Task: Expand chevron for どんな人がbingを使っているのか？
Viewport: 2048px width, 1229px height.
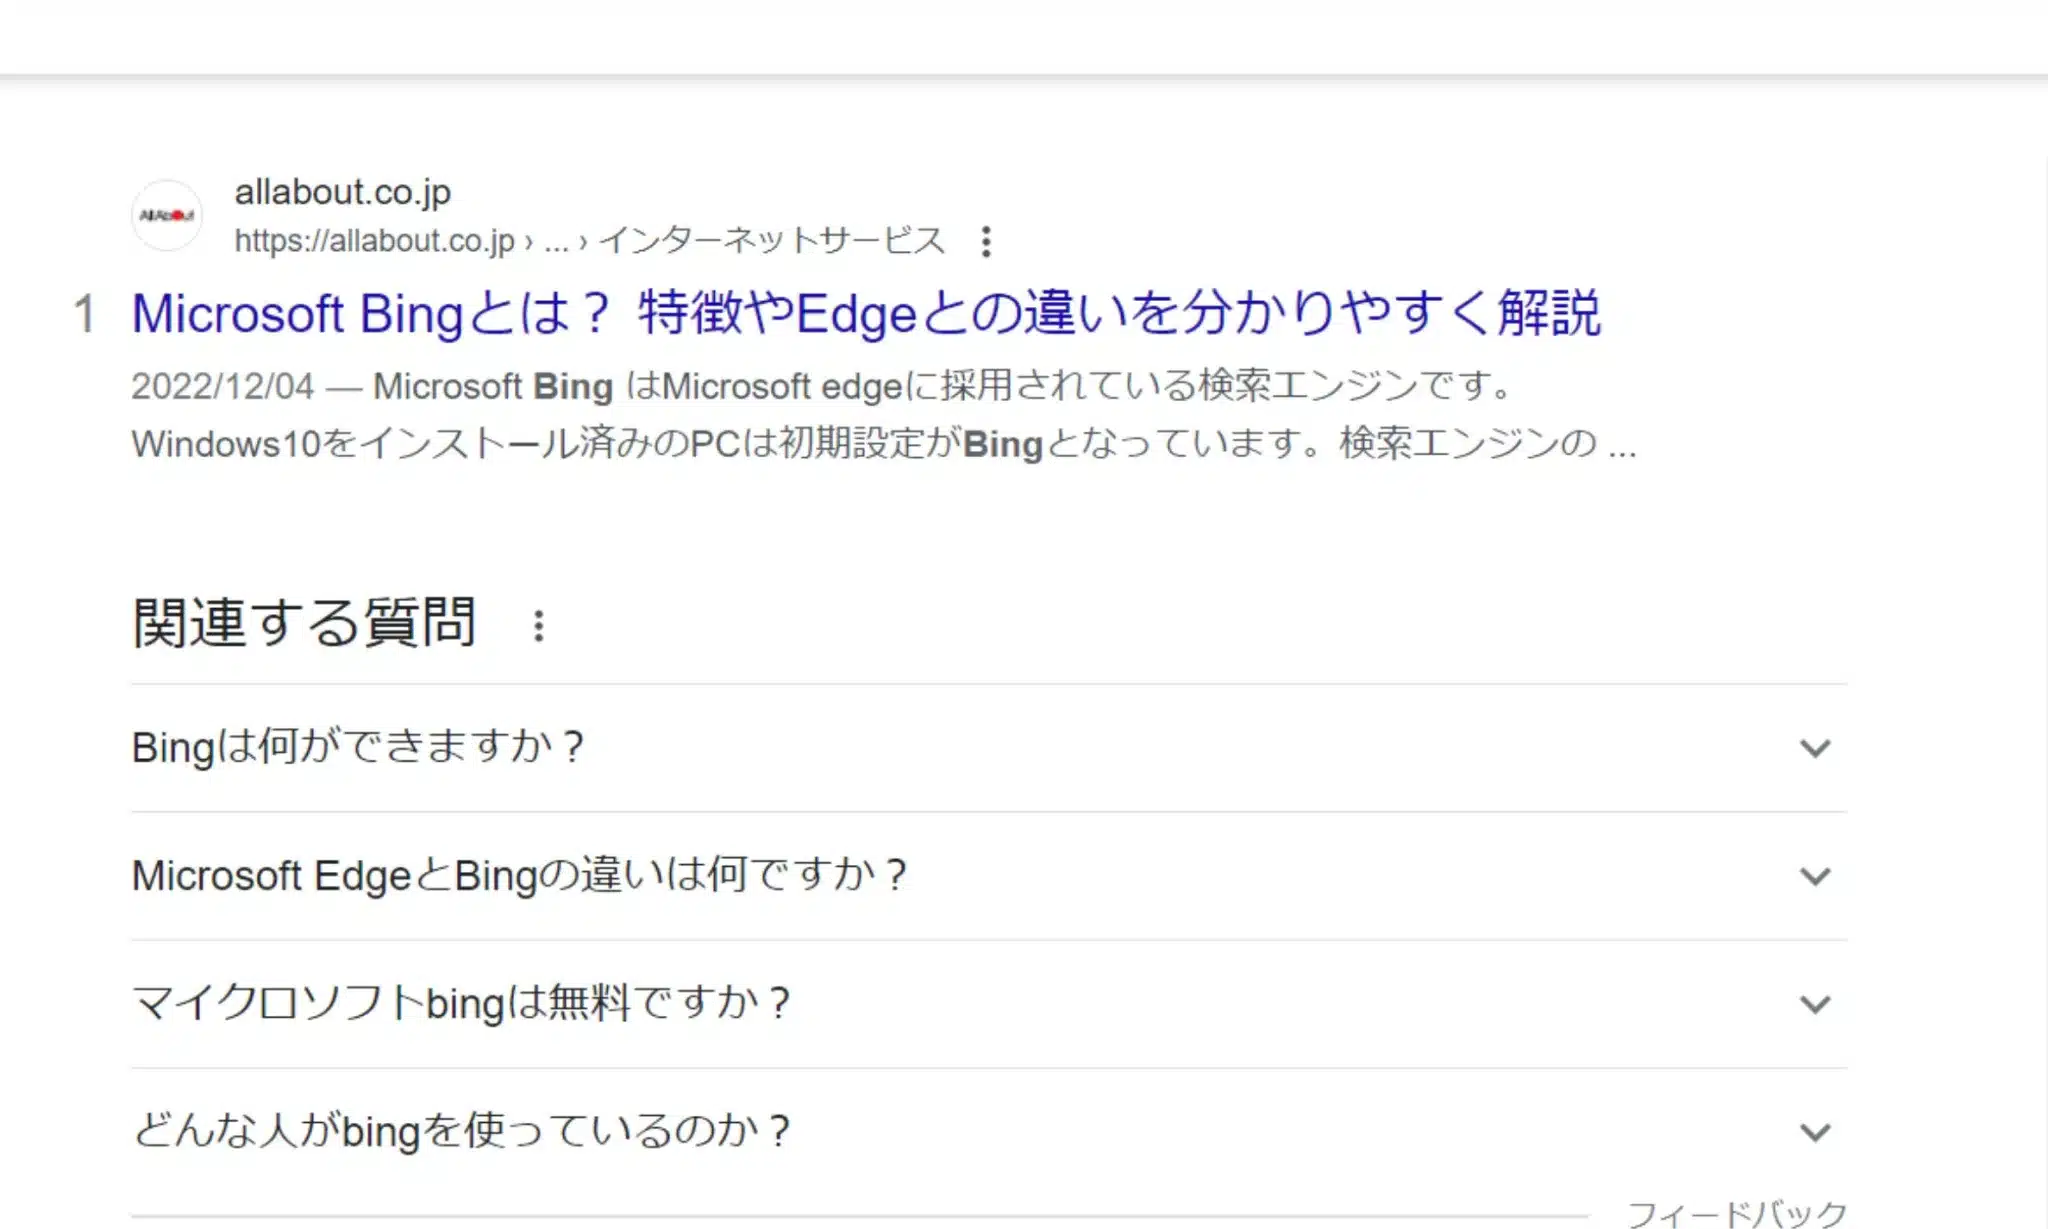Action: pos(1815,1132)
